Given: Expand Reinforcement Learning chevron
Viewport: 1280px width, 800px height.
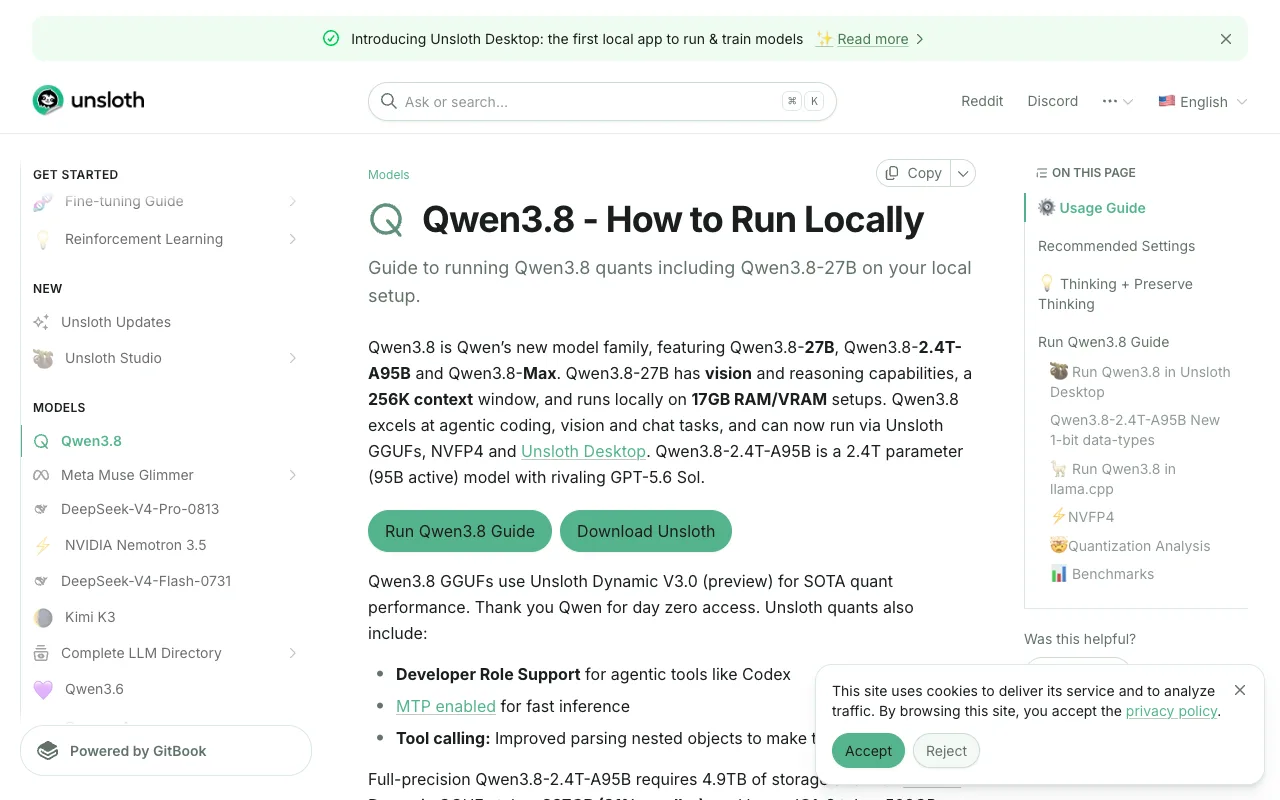Looking at the screenshot, I should click(292, 239).
